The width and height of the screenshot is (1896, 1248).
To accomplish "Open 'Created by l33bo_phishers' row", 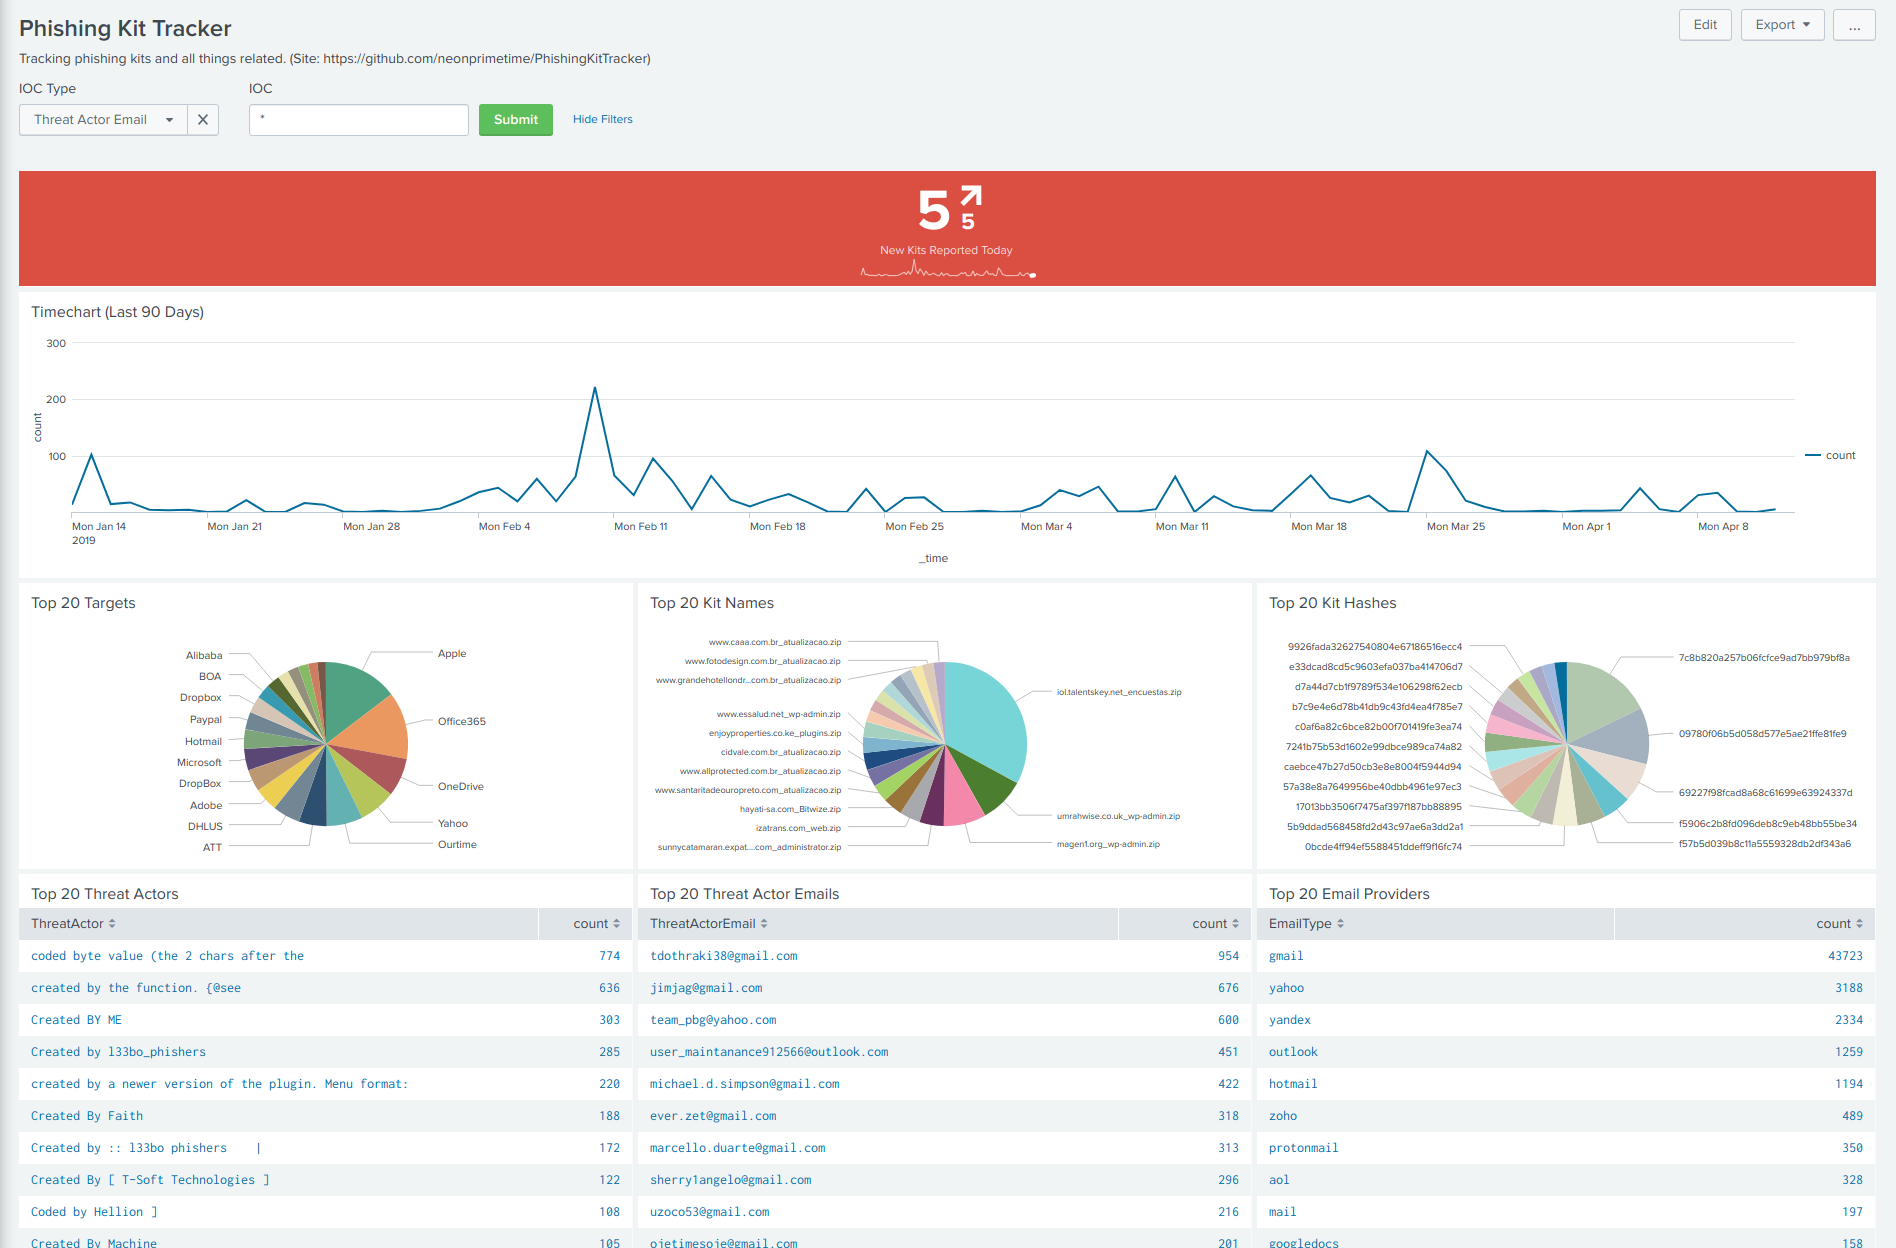I will coord(326,1052).
